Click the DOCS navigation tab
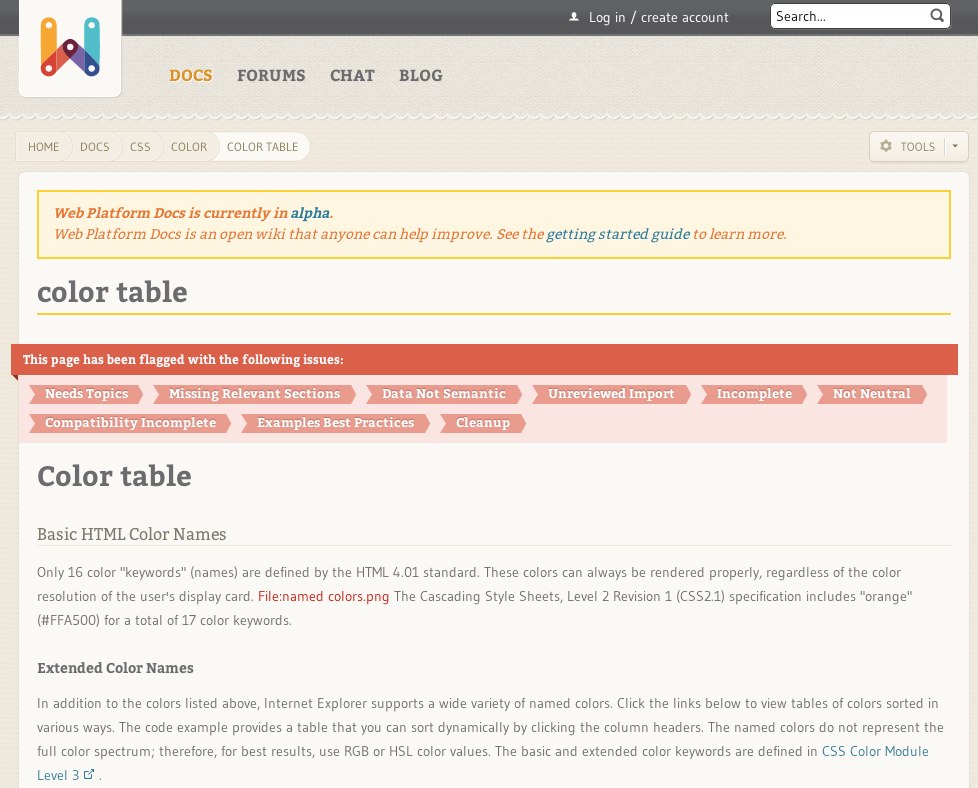 coord(190,75)
